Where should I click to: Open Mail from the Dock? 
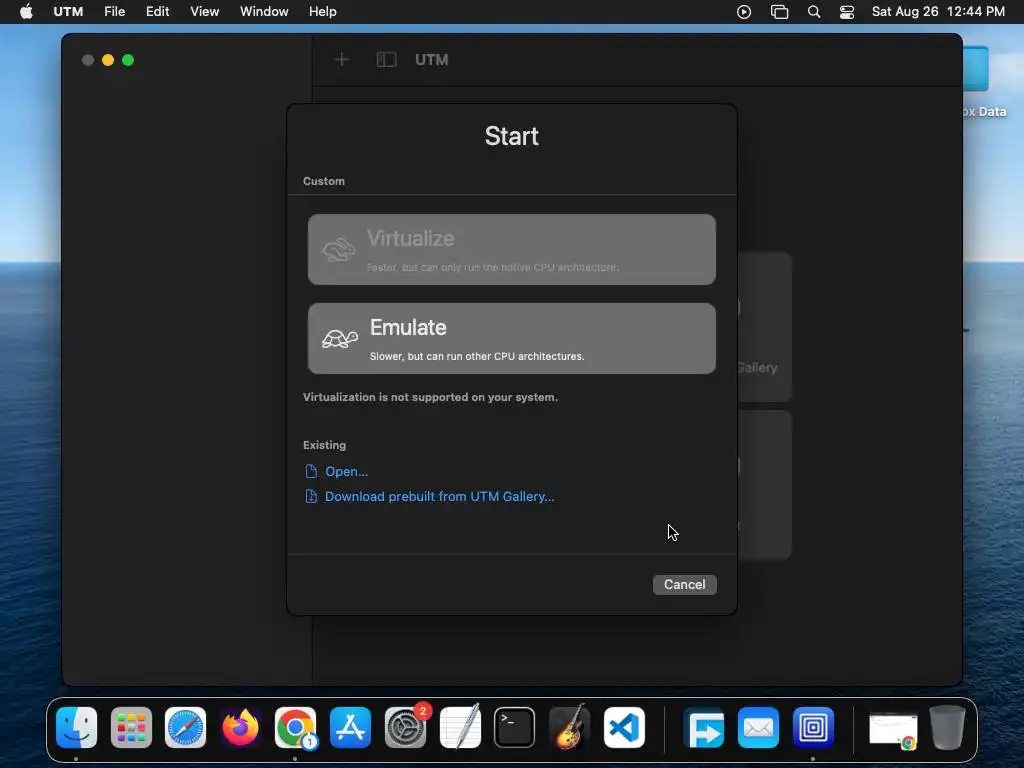pyautogui.click(x=758, y=728)
